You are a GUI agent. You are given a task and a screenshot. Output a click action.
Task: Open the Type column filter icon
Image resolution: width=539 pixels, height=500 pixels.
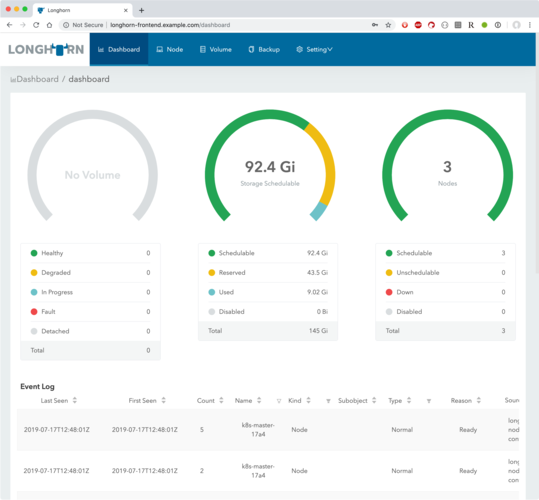pos(429,401)
